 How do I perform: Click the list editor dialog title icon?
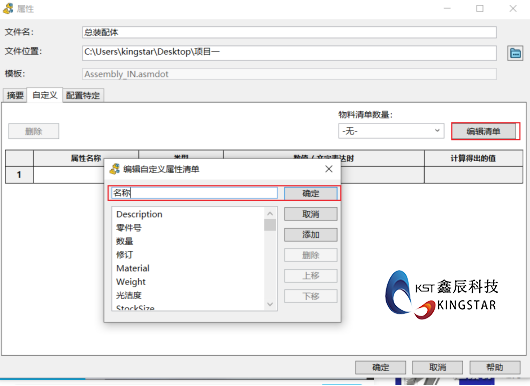coord(115,169)
